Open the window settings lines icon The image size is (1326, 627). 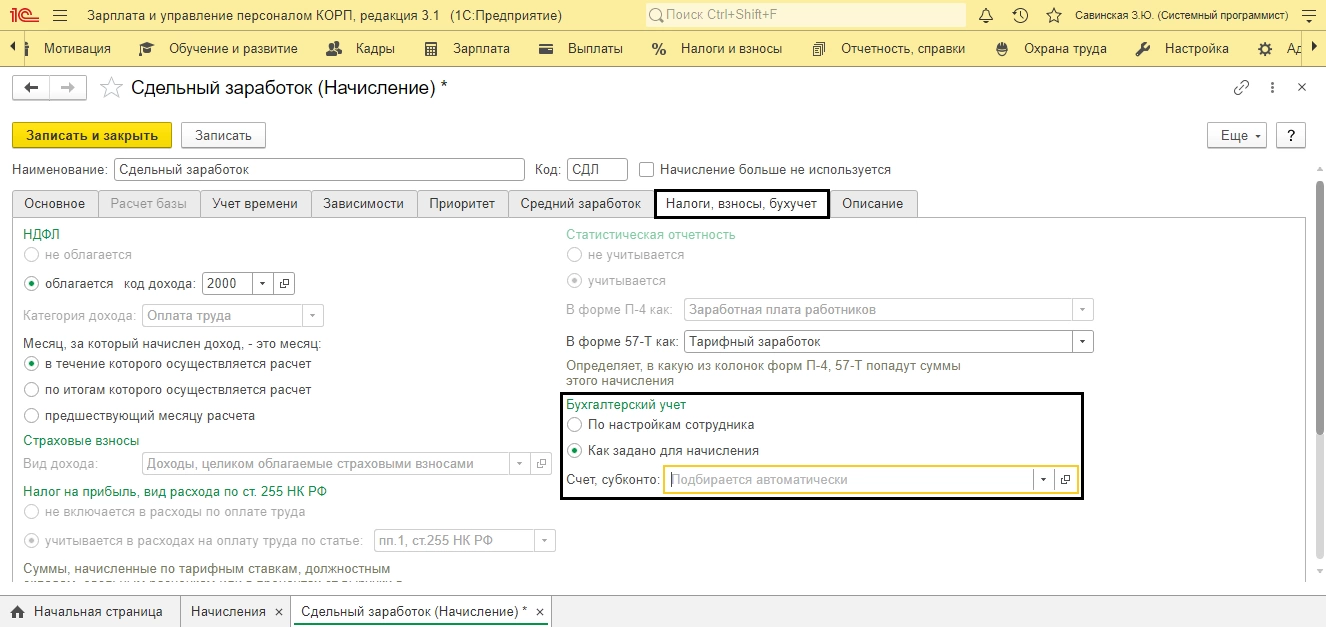(x=1310, y=16)
